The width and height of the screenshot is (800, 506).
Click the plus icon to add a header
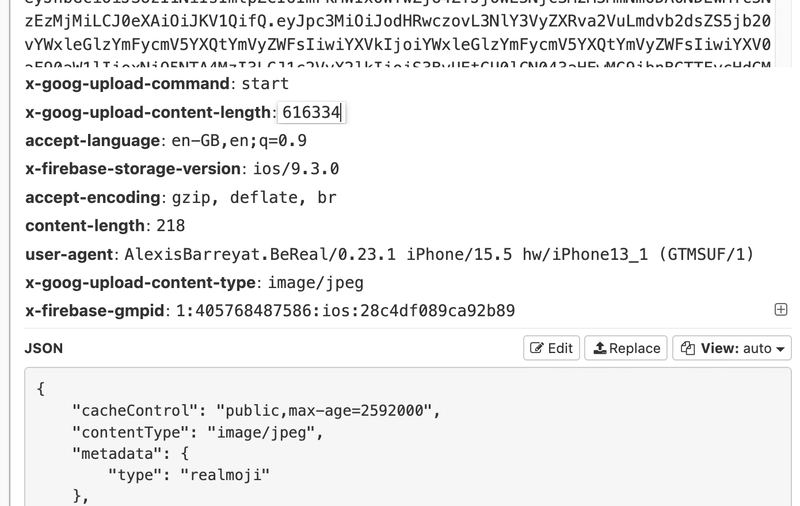tap(781, 310)
